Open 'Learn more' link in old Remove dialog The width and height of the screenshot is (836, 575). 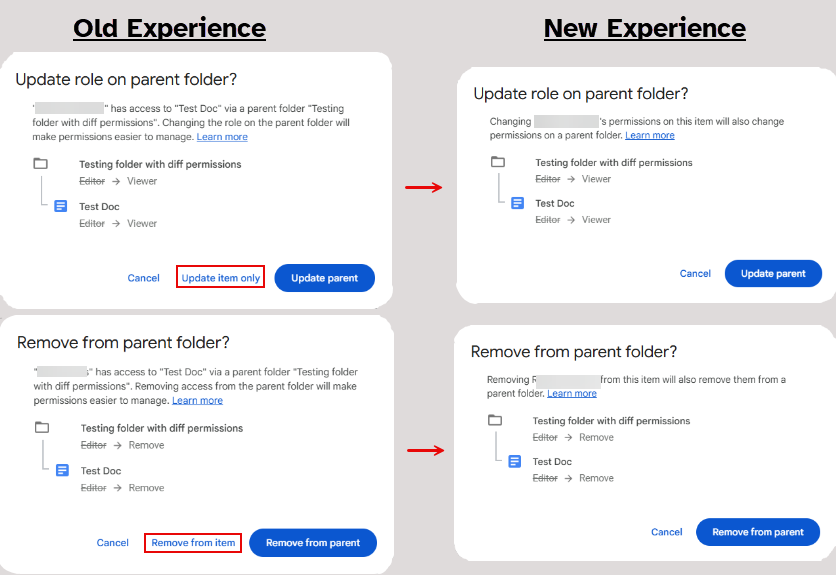point(197,400)
